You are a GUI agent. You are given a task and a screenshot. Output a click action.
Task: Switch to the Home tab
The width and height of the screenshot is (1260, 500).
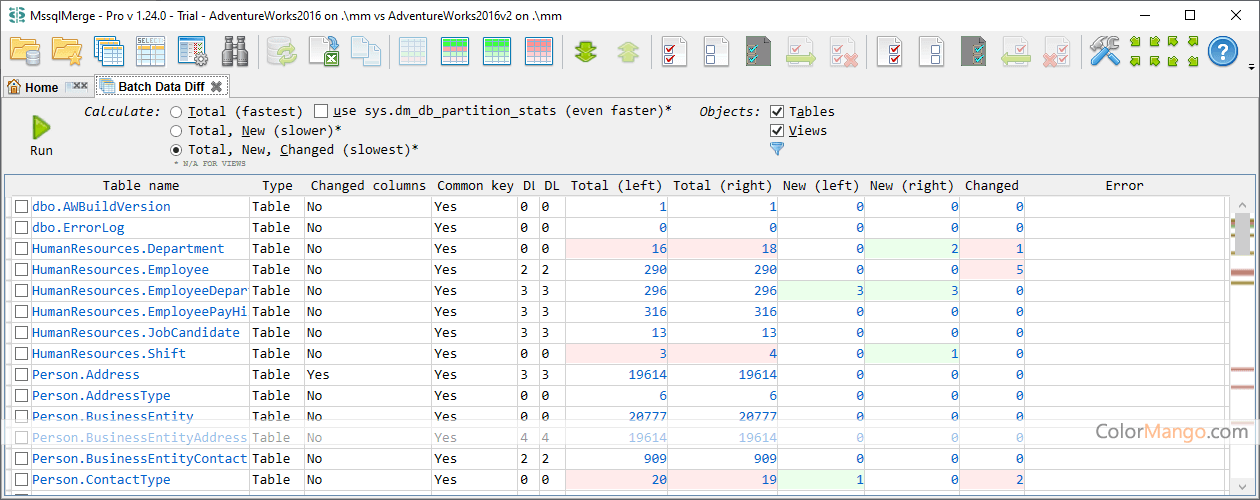tap(40, 87)
